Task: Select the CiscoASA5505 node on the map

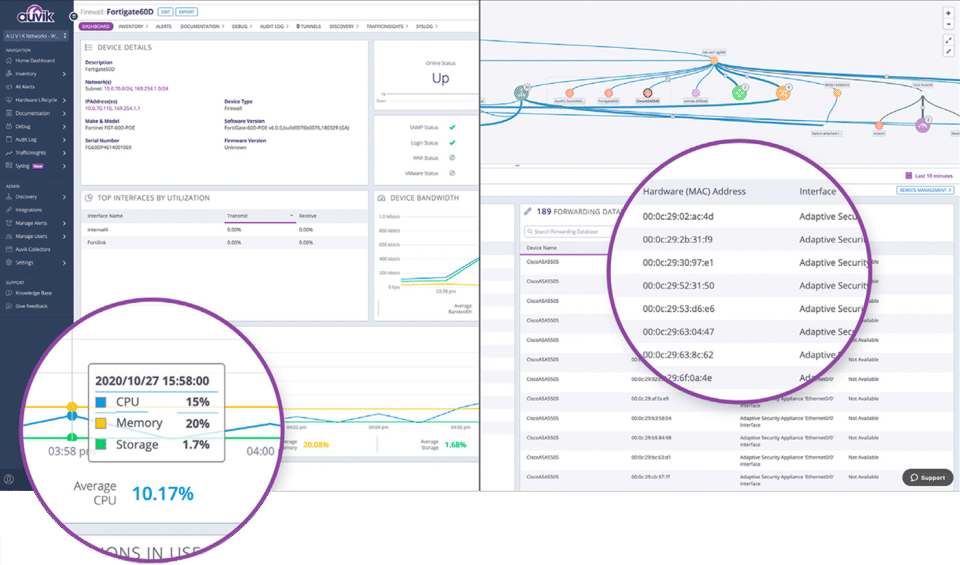Action: 647,93
